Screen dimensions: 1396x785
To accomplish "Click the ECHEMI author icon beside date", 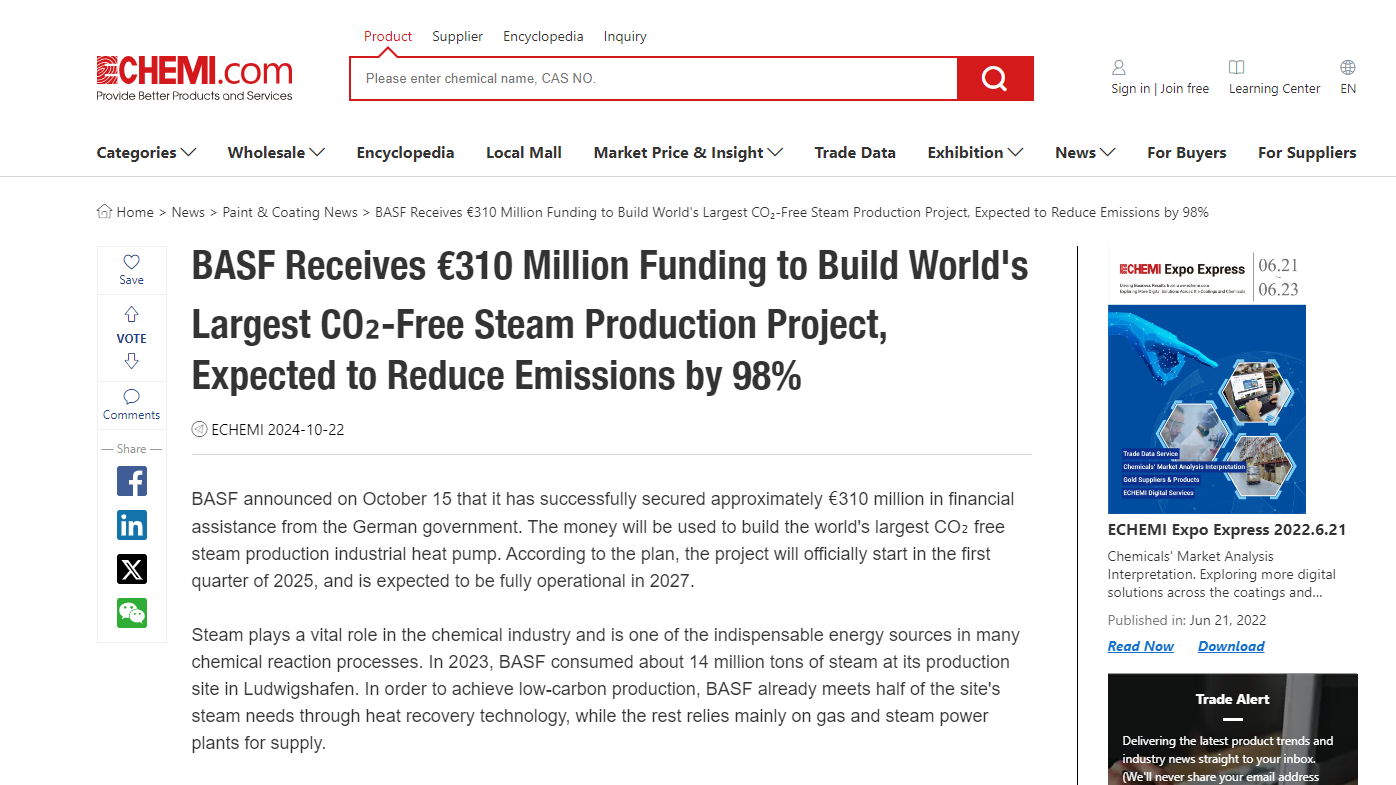I will coord(199,430).
